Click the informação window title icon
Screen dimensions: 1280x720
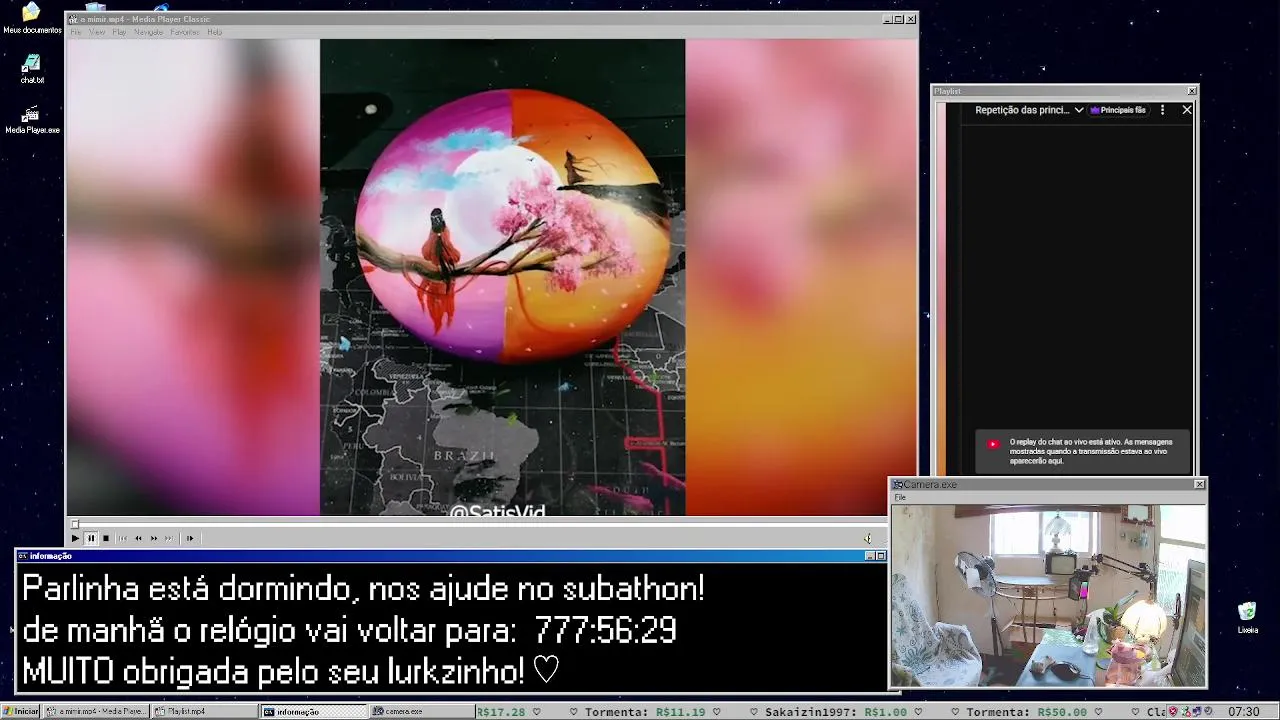click(23, 556)
